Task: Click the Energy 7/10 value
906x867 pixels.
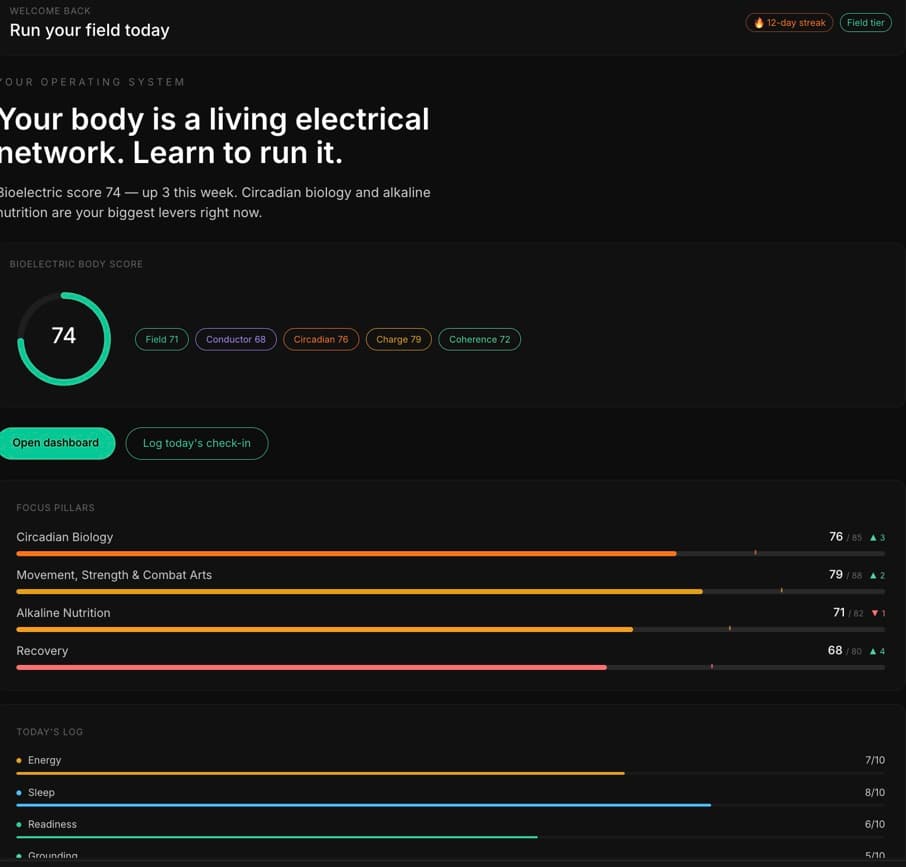Action: click(875, 760)
